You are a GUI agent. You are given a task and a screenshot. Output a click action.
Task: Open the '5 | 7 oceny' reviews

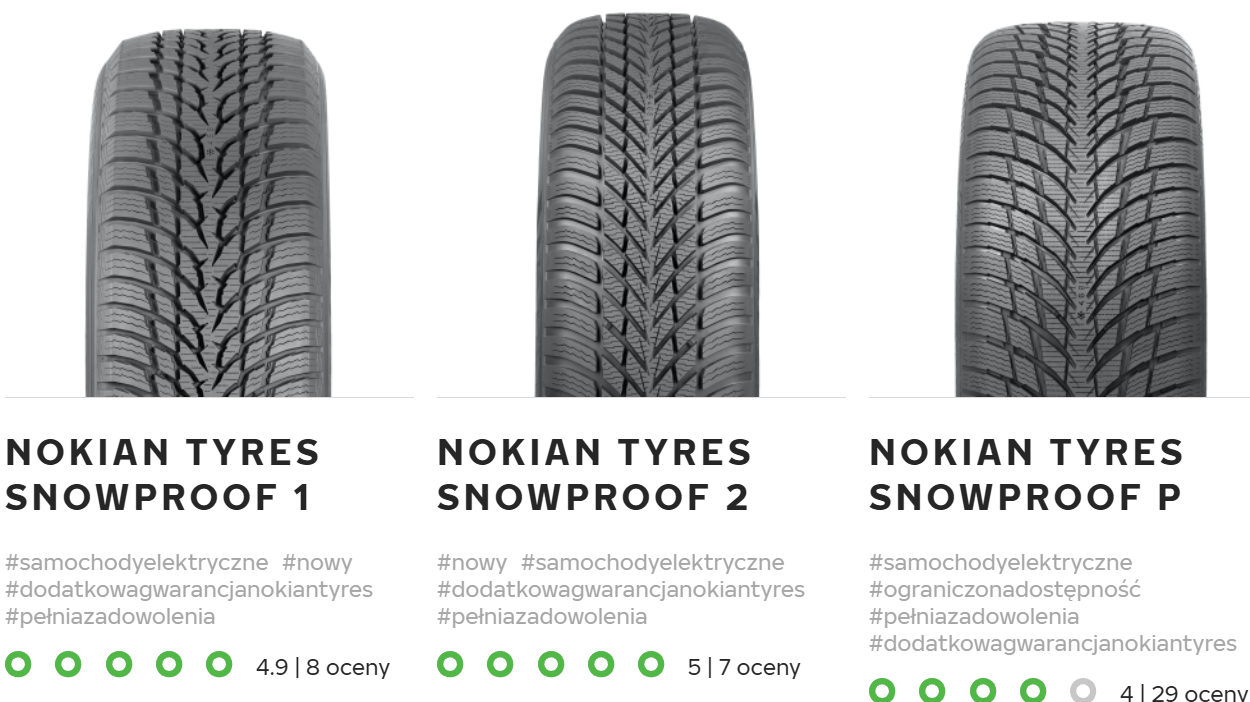pyautogui.click(x=744, y=667)
